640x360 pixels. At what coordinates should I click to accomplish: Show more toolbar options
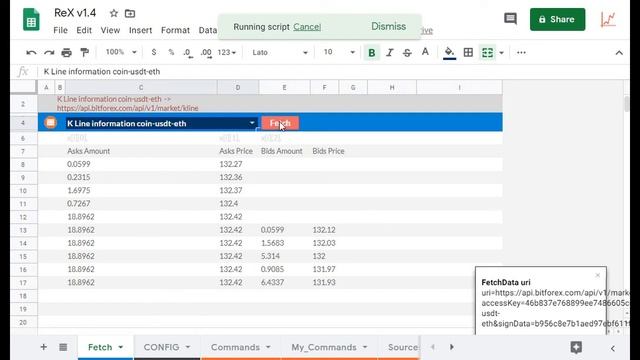click(521, 52)
